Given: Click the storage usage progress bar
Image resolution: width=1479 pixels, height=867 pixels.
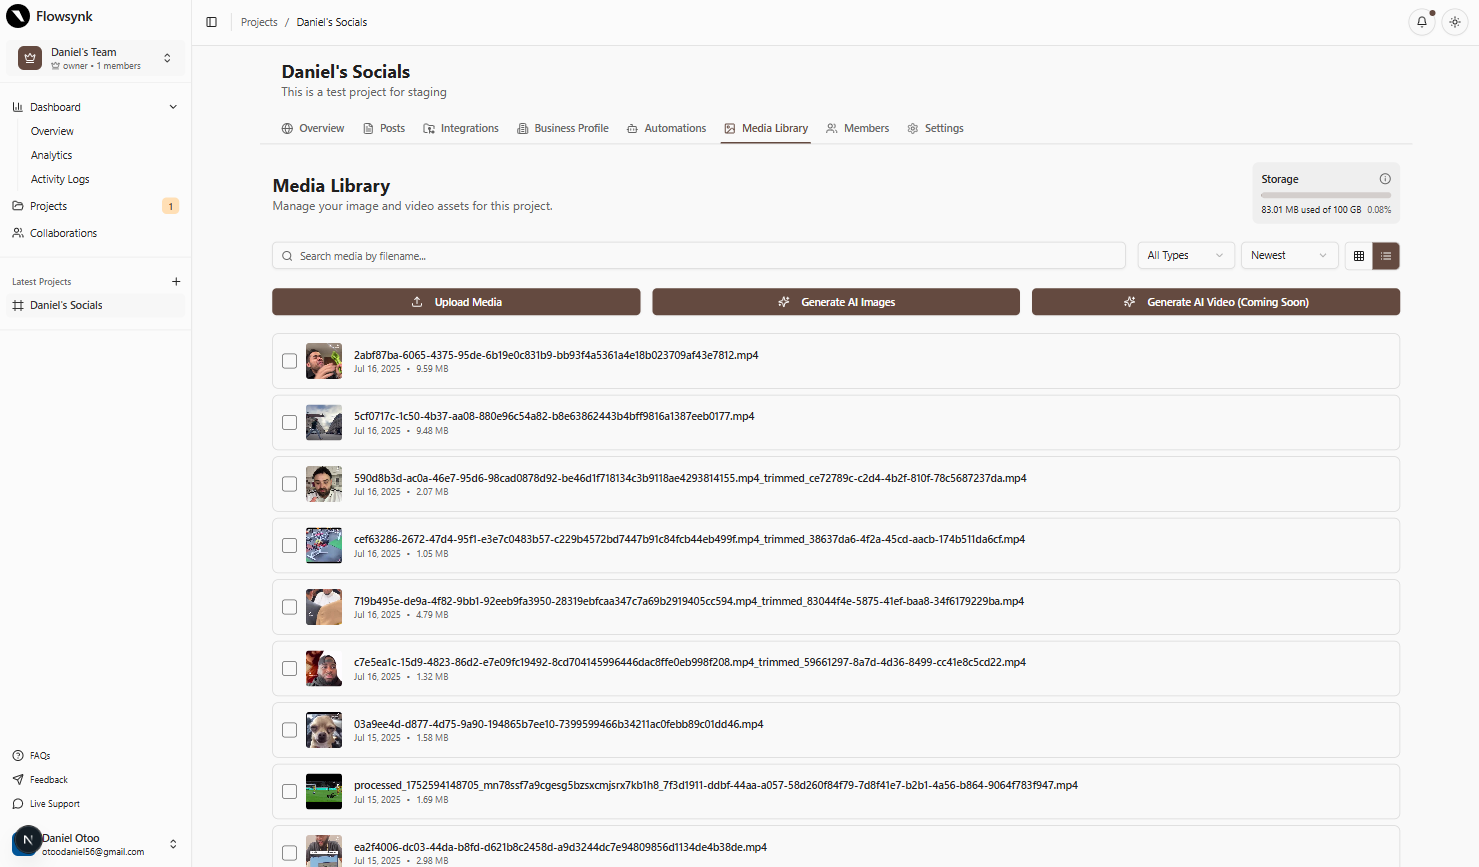Looking at the screenshot, I should [x=1325, y=195].
